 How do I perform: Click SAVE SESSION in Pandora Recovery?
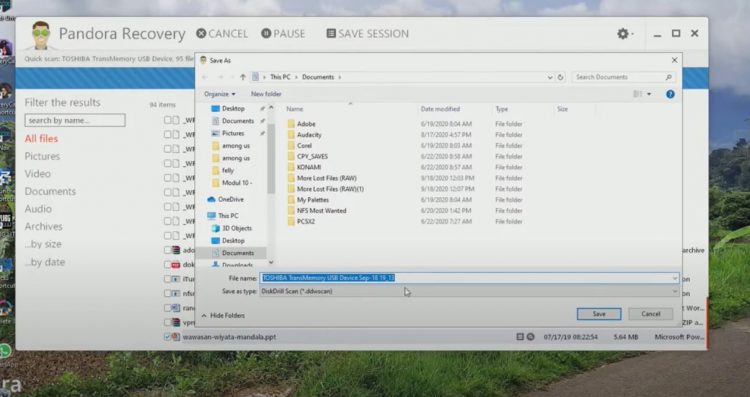point(367,33)
